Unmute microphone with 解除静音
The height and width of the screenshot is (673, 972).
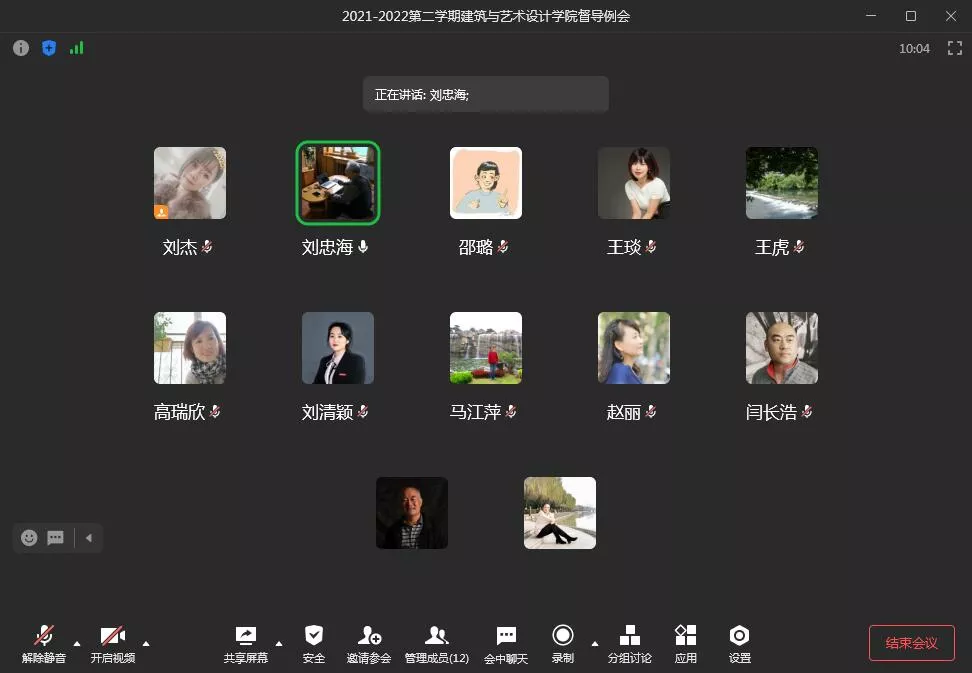click(x=44, y=643)
